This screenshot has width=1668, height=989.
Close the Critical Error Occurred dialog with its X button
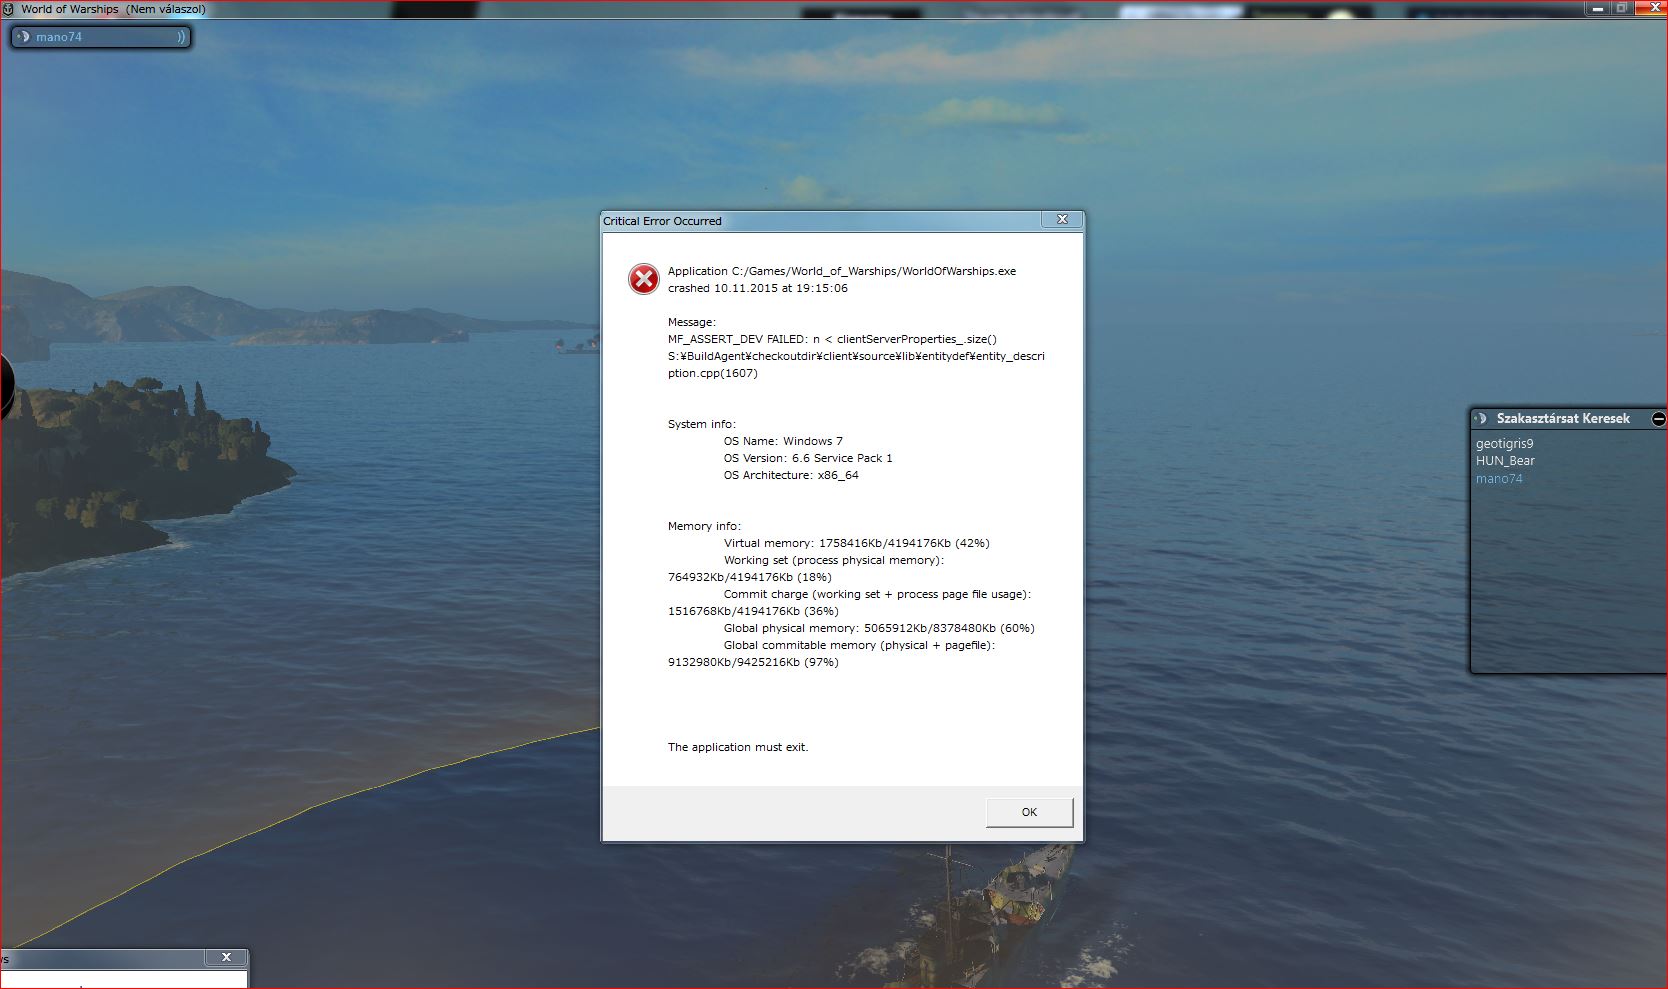1062,219
